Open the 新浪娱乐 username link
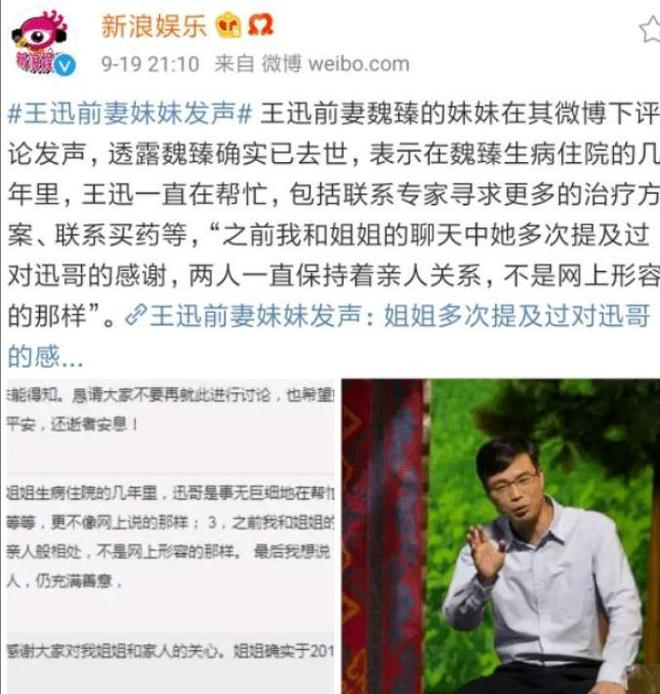 pos(154,26)
